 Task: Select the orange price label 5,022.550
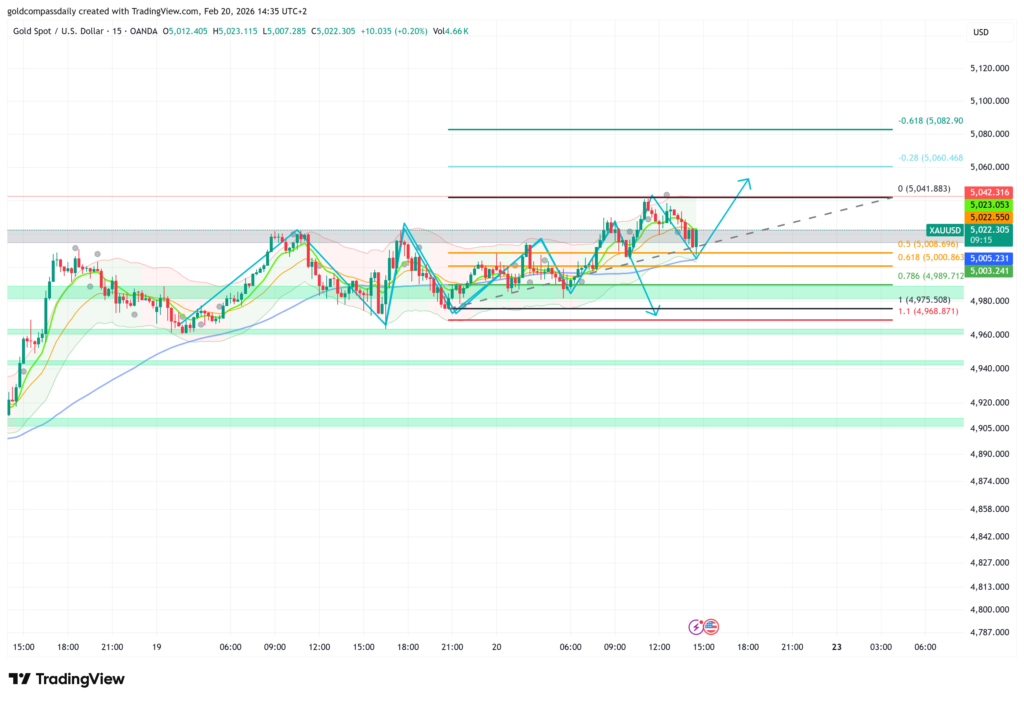tap(989, 218)
